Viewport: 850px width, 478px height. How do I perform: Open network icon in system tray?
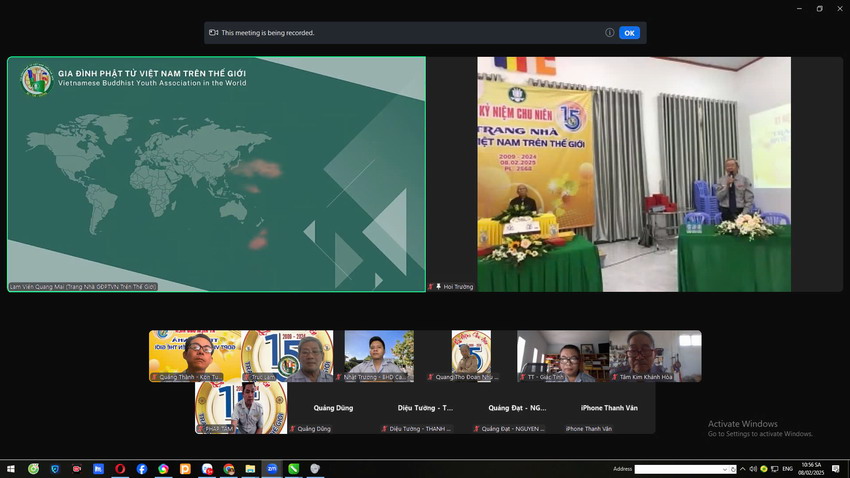point(775,469)
